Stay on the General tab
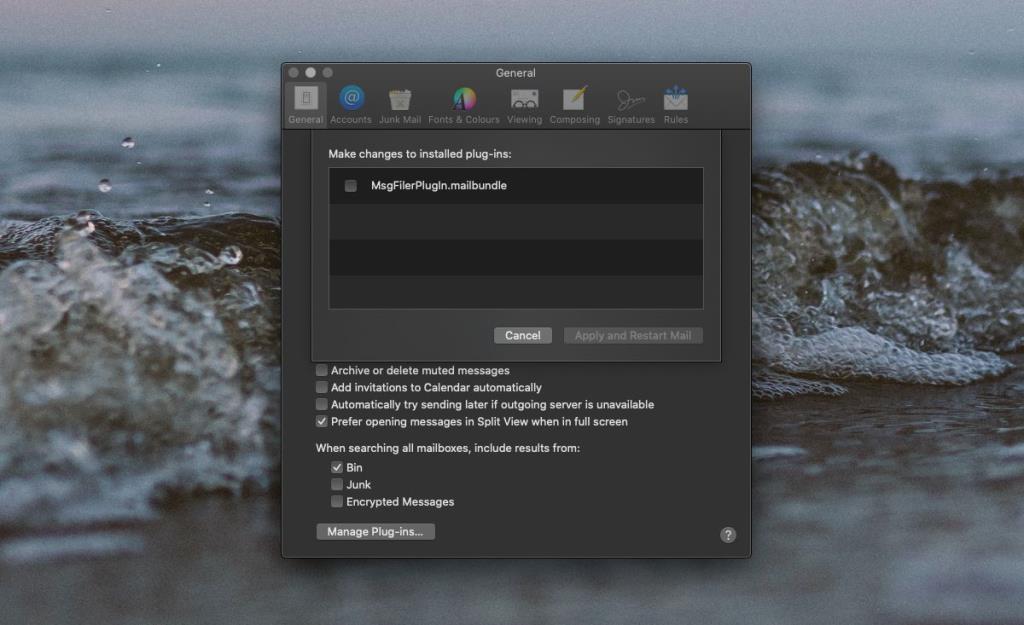This screenshot has width=1024, height=625. coord(305,100)
